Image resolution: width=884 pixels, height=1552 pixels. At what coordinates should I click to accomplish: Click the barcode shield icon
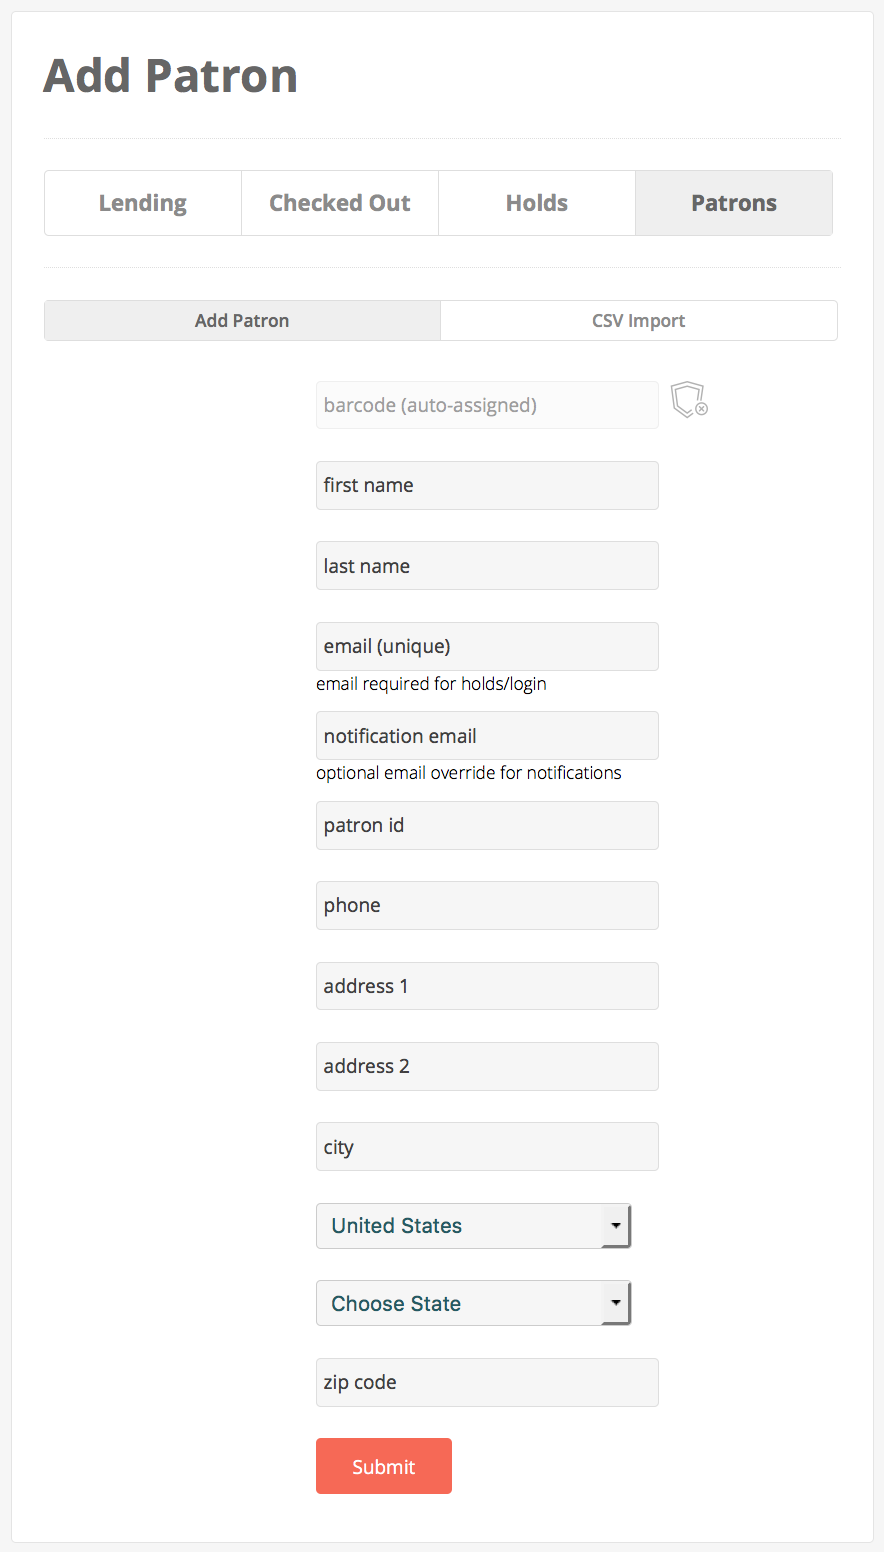[x=688, y=400]
